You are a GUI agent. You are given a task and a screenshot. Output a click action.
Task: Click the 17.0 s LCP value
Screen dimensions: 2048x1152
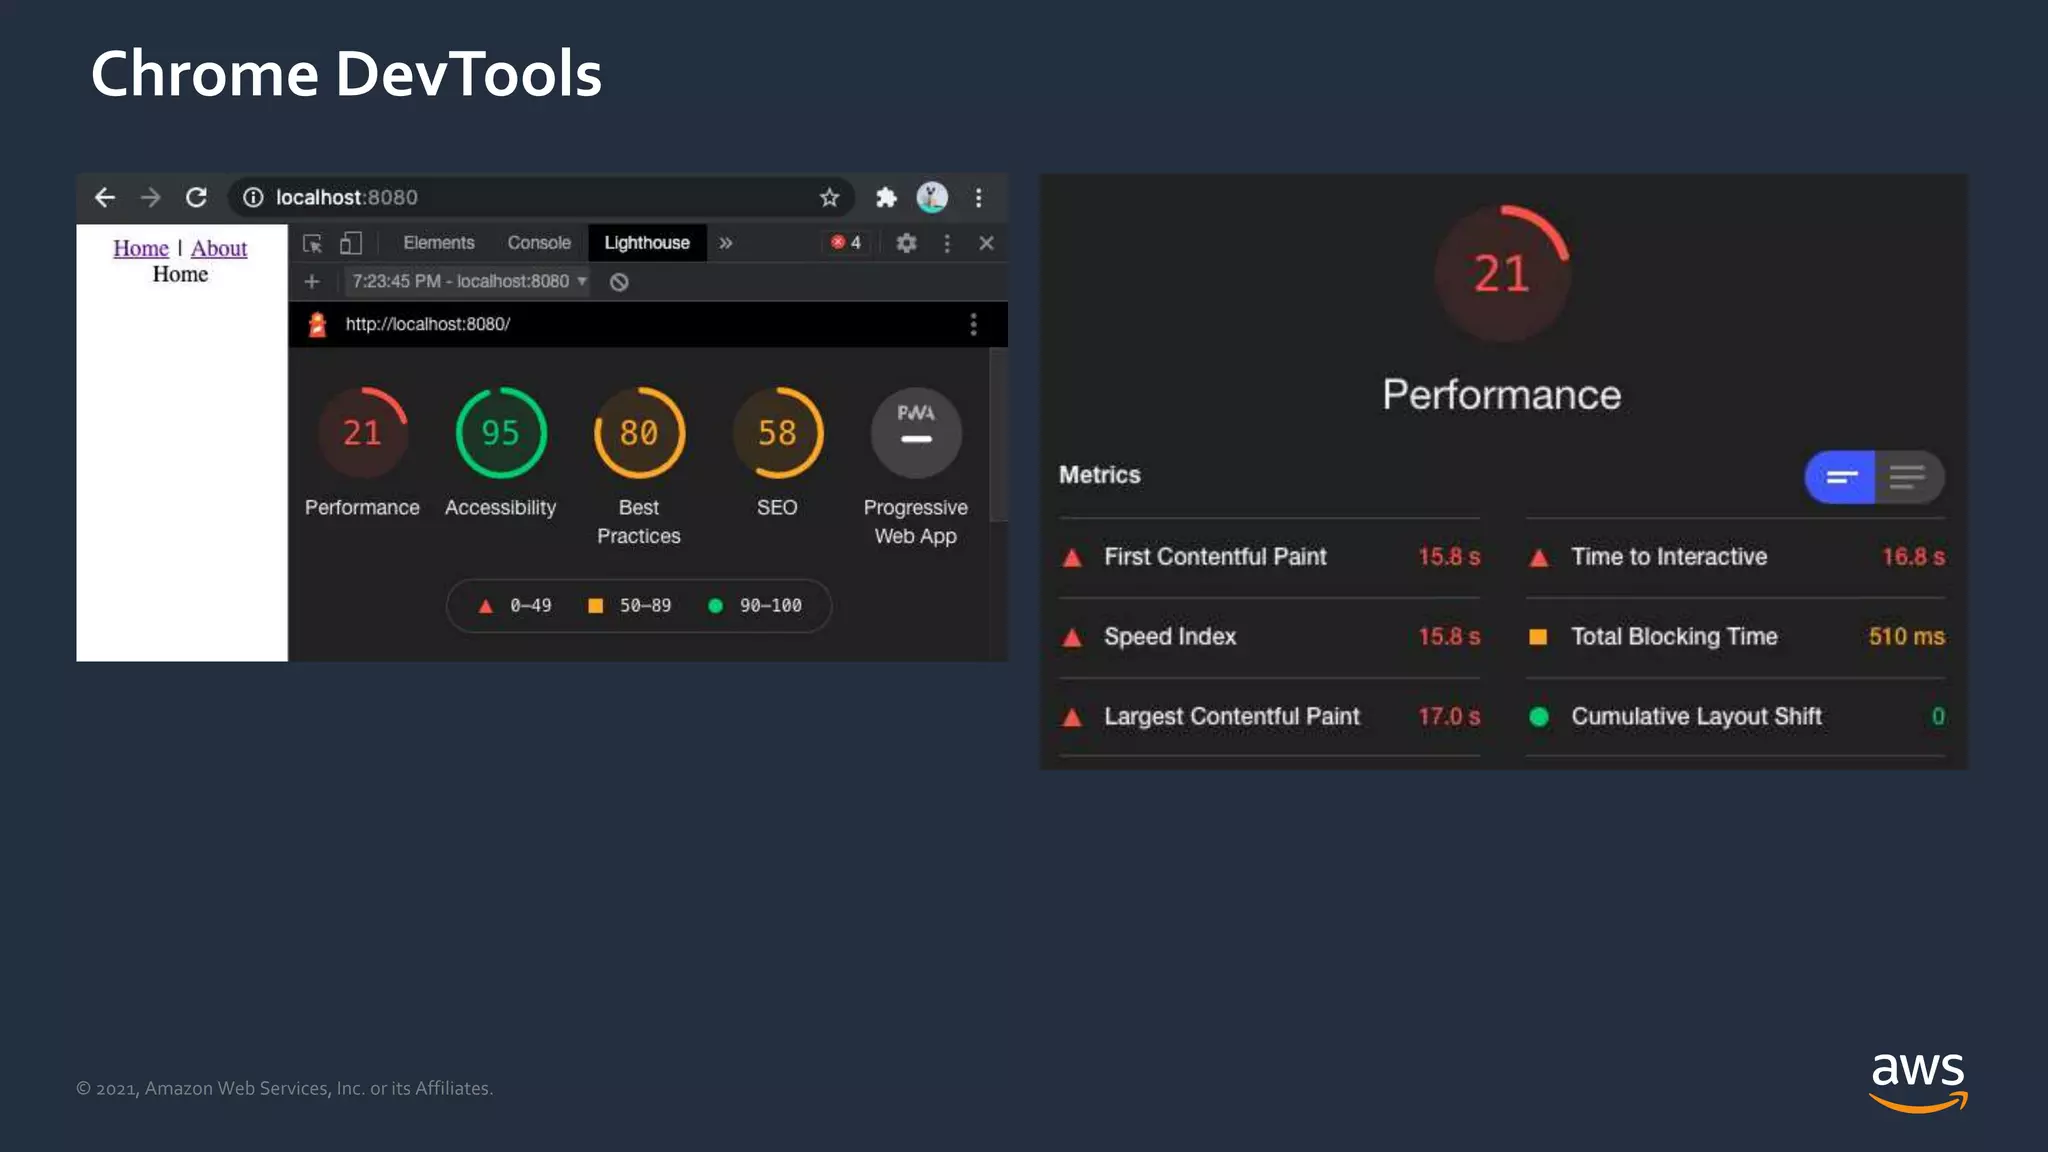click(x=1449, y=717)
